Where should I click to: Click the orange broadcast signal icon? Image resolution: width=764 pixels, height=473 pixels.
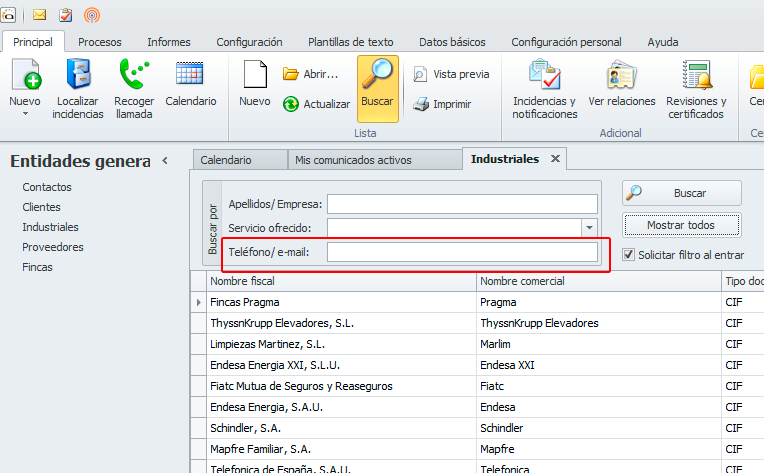[x=92, y=15]
